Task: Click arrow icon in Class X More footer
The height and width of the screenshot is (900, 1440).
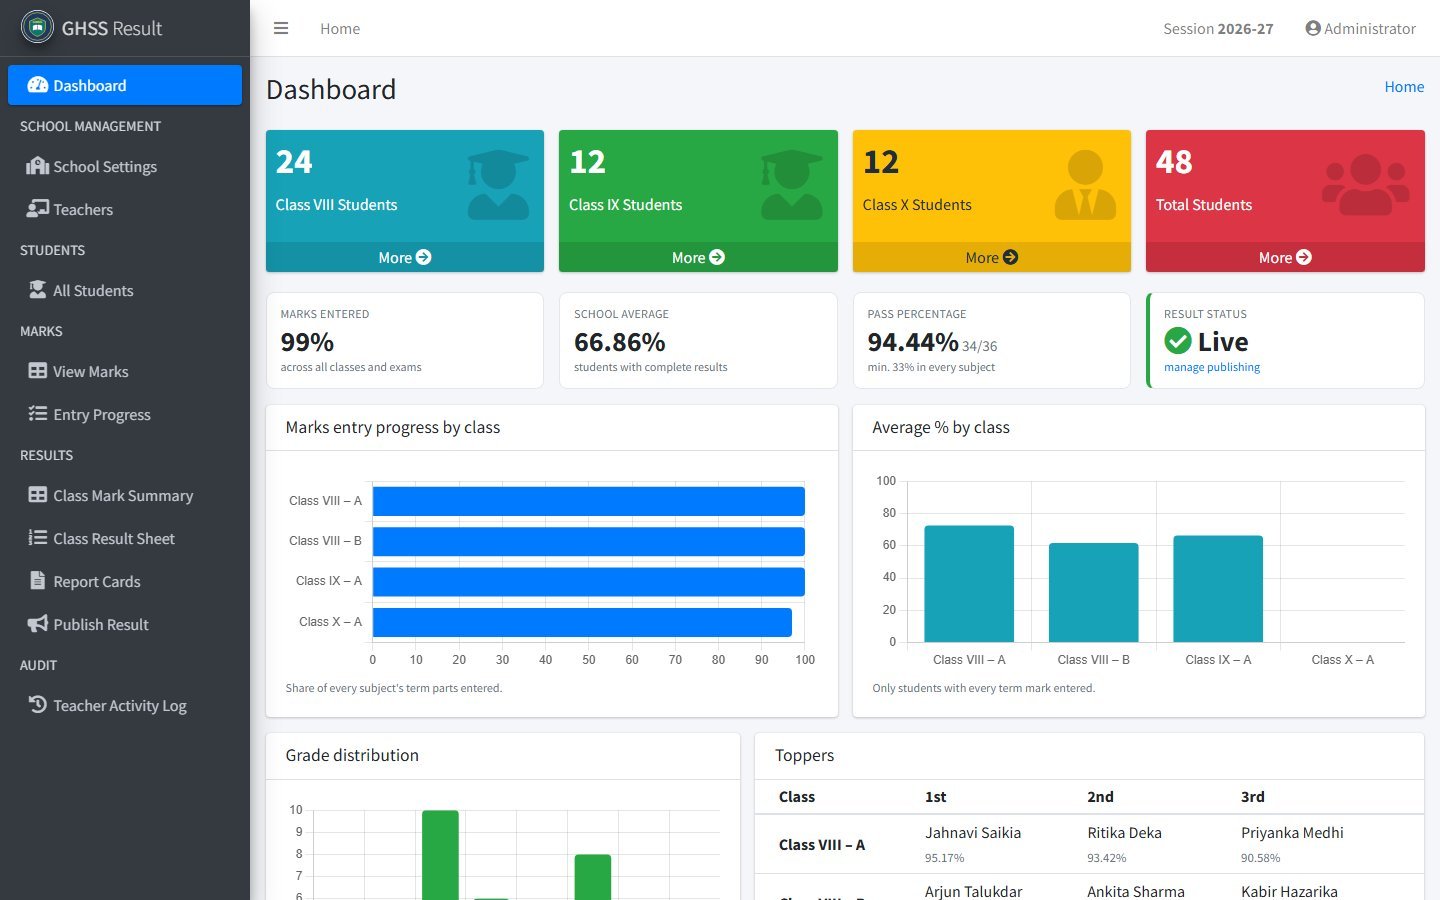Action: [x=1011, y=257]
